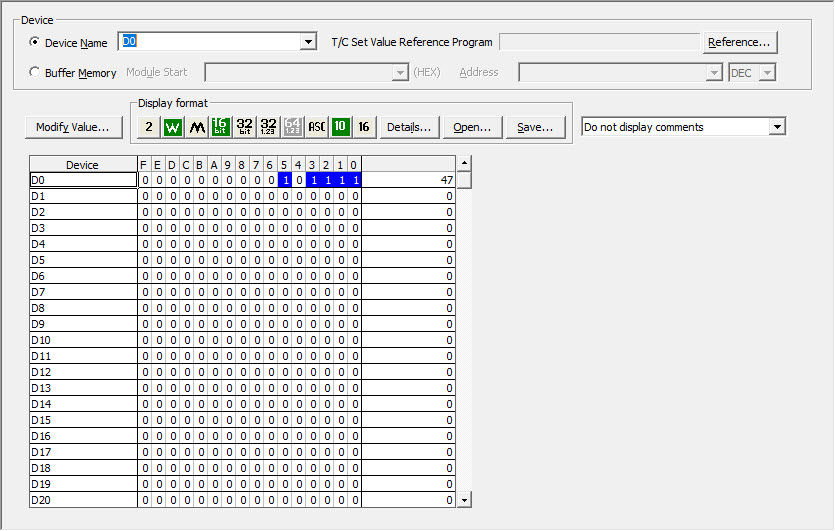The width and height of the screenshot is (835, 531).
Task: Choose 16-bit integer display format icon
Action: pyautogui.click(x=220, y=127)
